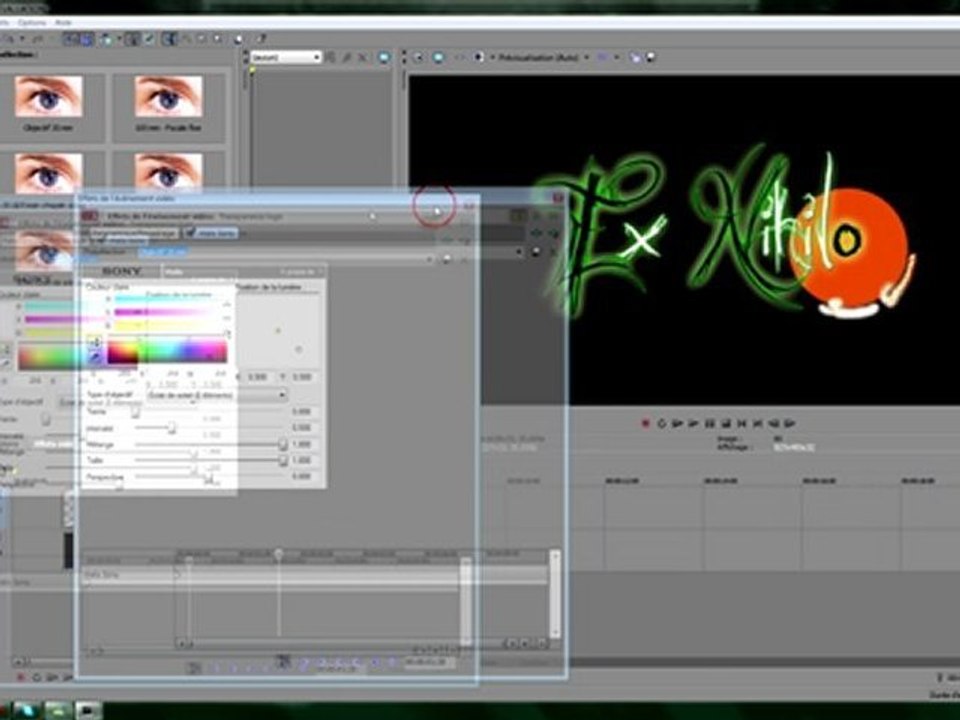Click the next frame button under the preview

click(x=789, y=423)
